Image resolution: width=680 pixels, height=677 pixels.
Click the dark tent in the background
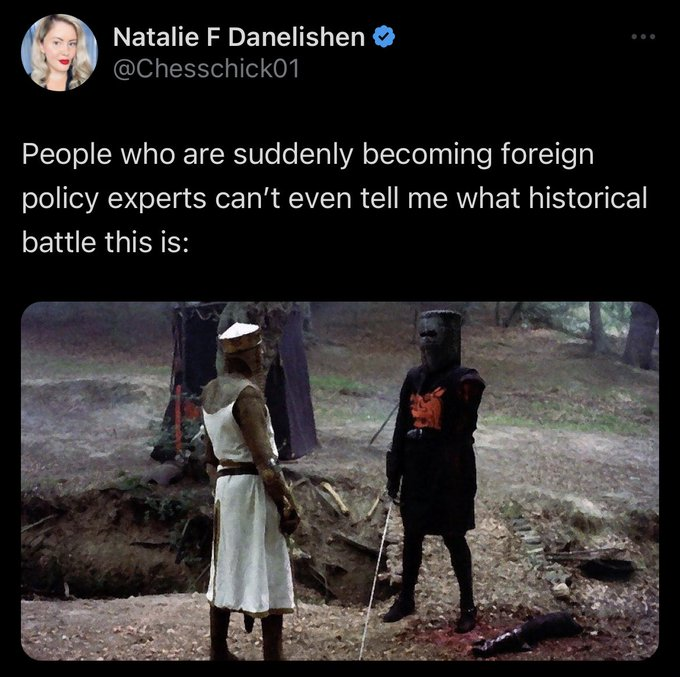pyautogui.click(x=242, y=382)
